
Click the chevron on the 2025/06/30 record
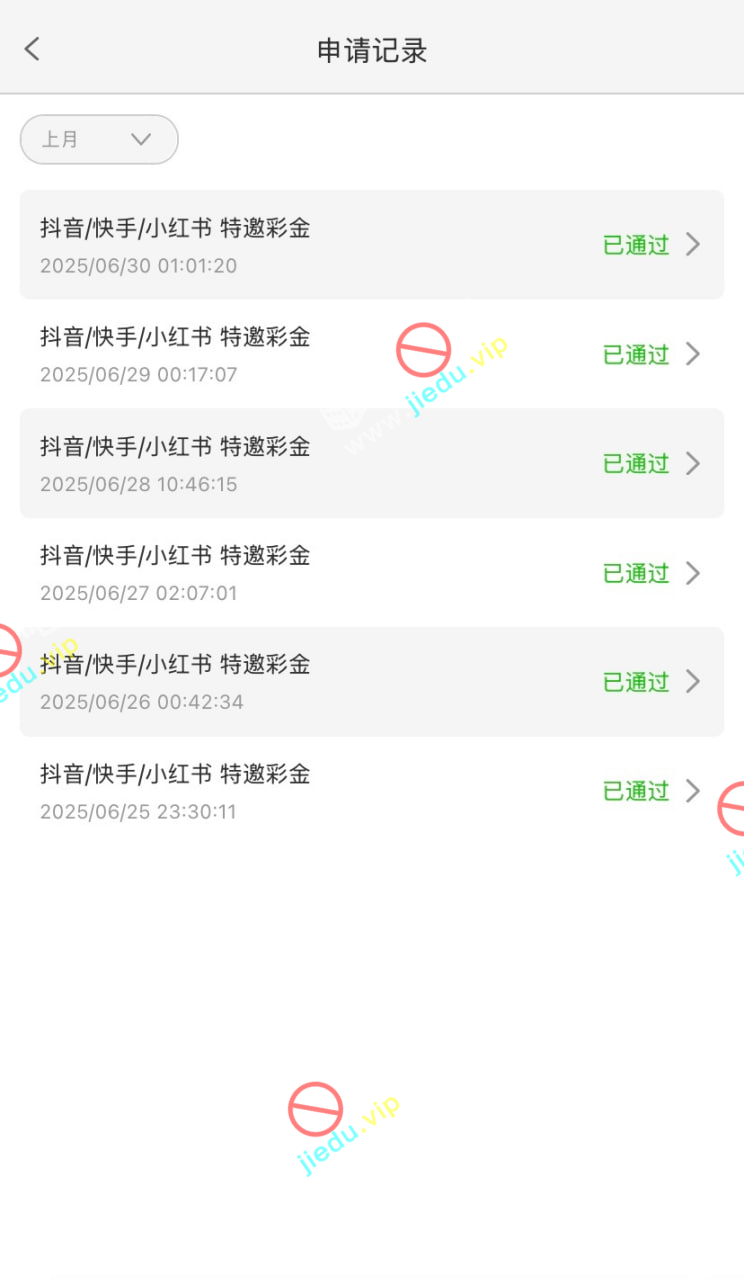pos(693,244)
